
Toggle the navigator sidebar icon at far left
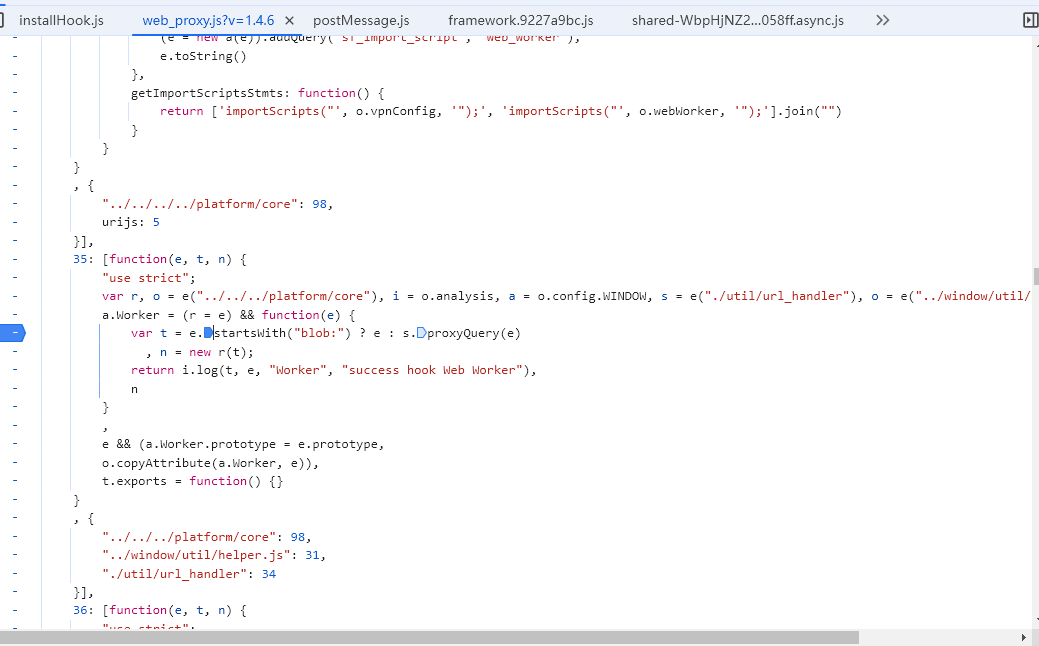[3, 20]
